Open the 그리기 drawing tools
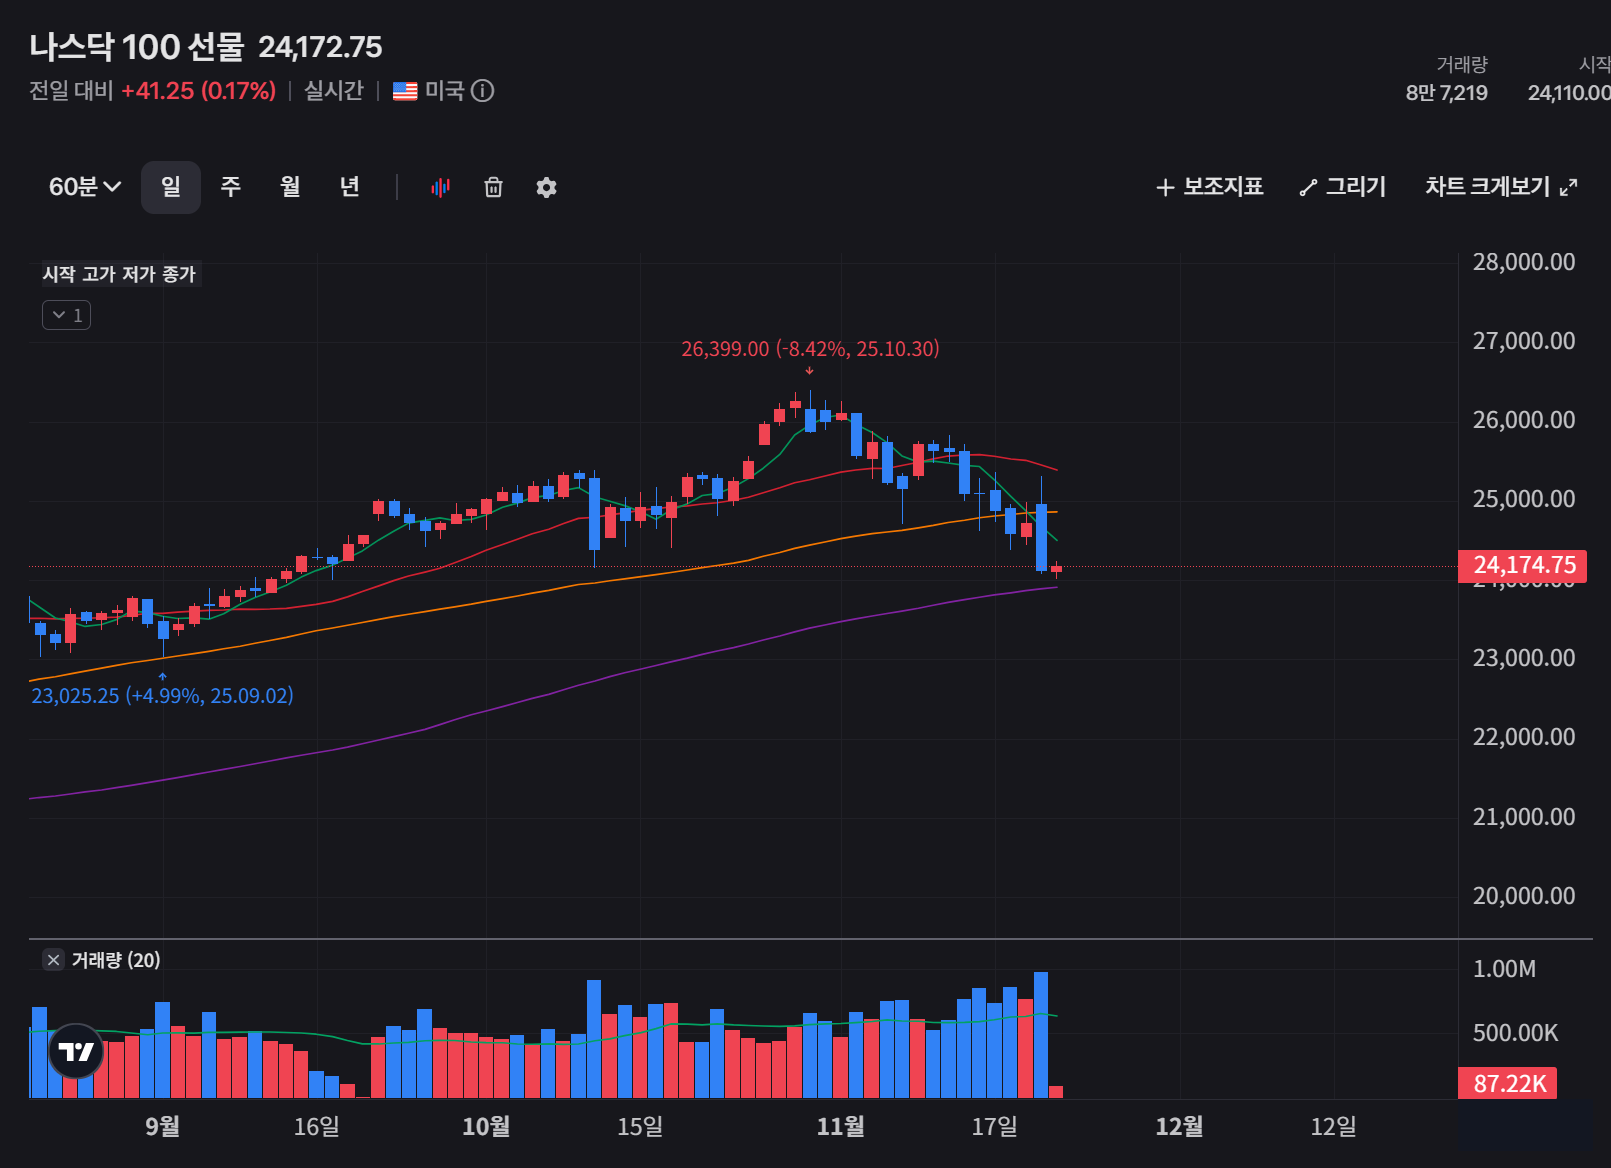The image size is (1611, 1168). click(1342, 187)
